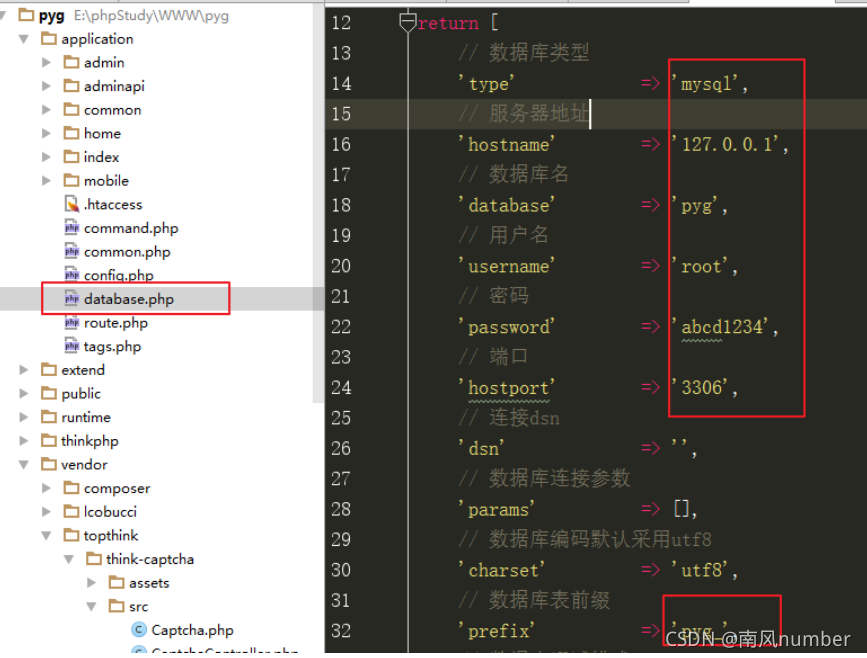Select the assets folder in tree
Viewport: 867px width, 658px height.
149,583
